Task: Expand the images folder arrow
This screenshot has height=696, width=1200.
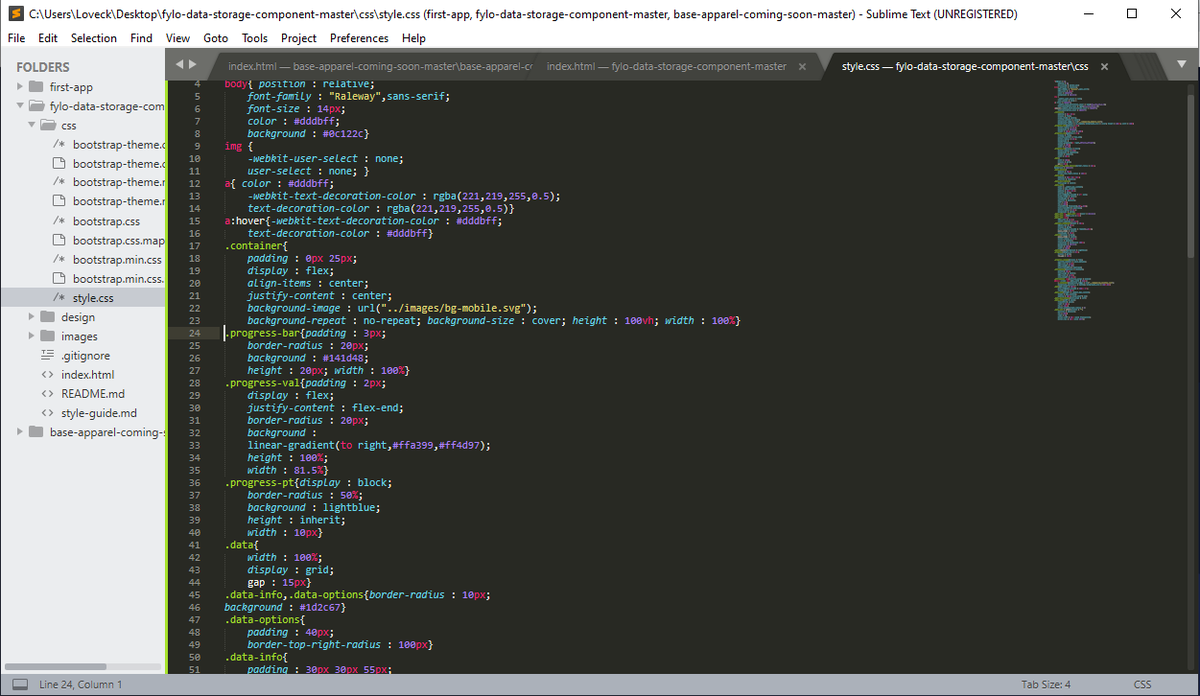Action: (x=32, y=336)
